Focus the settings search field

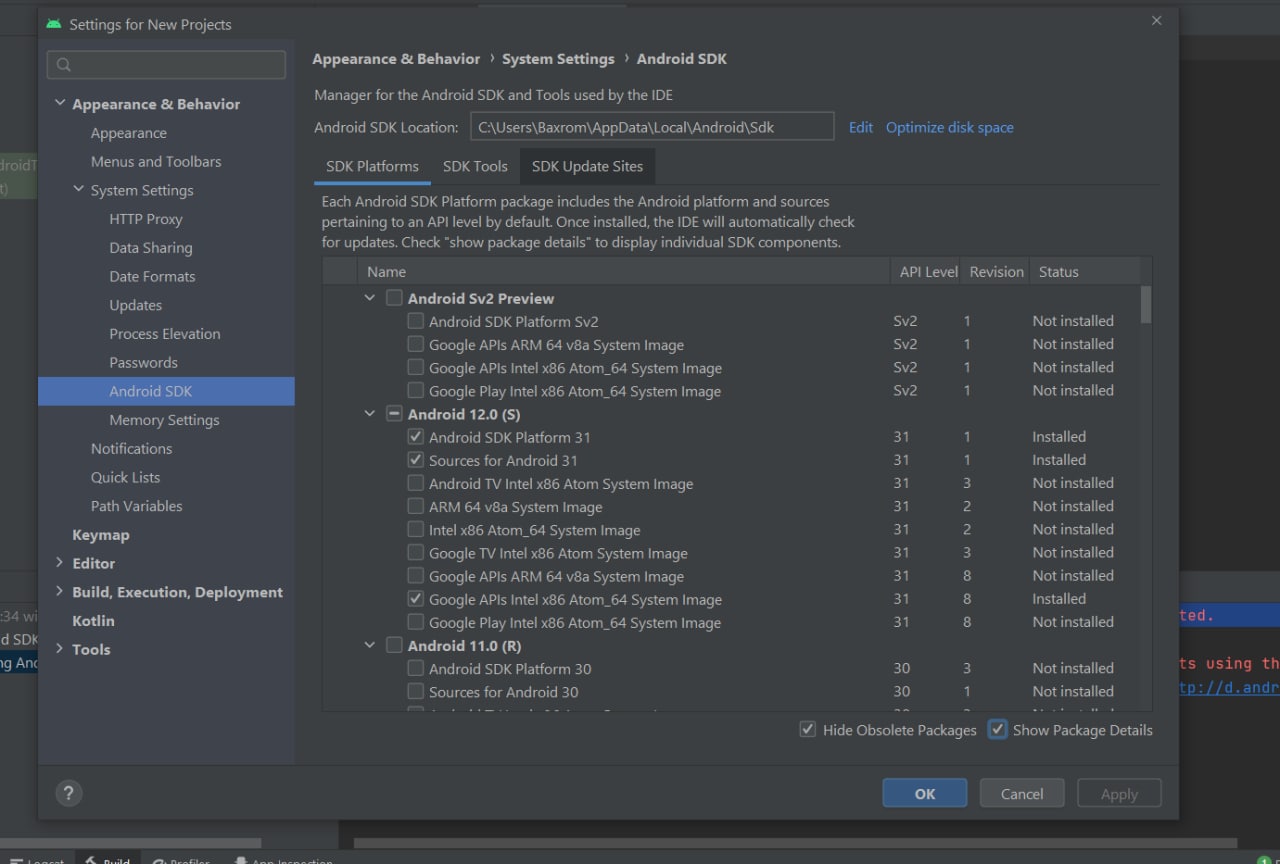[x=166, y=65]
